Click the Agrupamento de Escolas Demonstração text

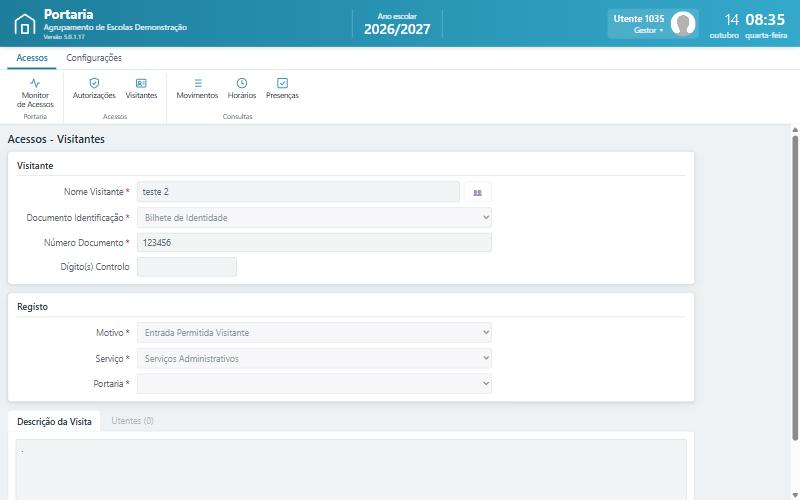tap(115, 28)
